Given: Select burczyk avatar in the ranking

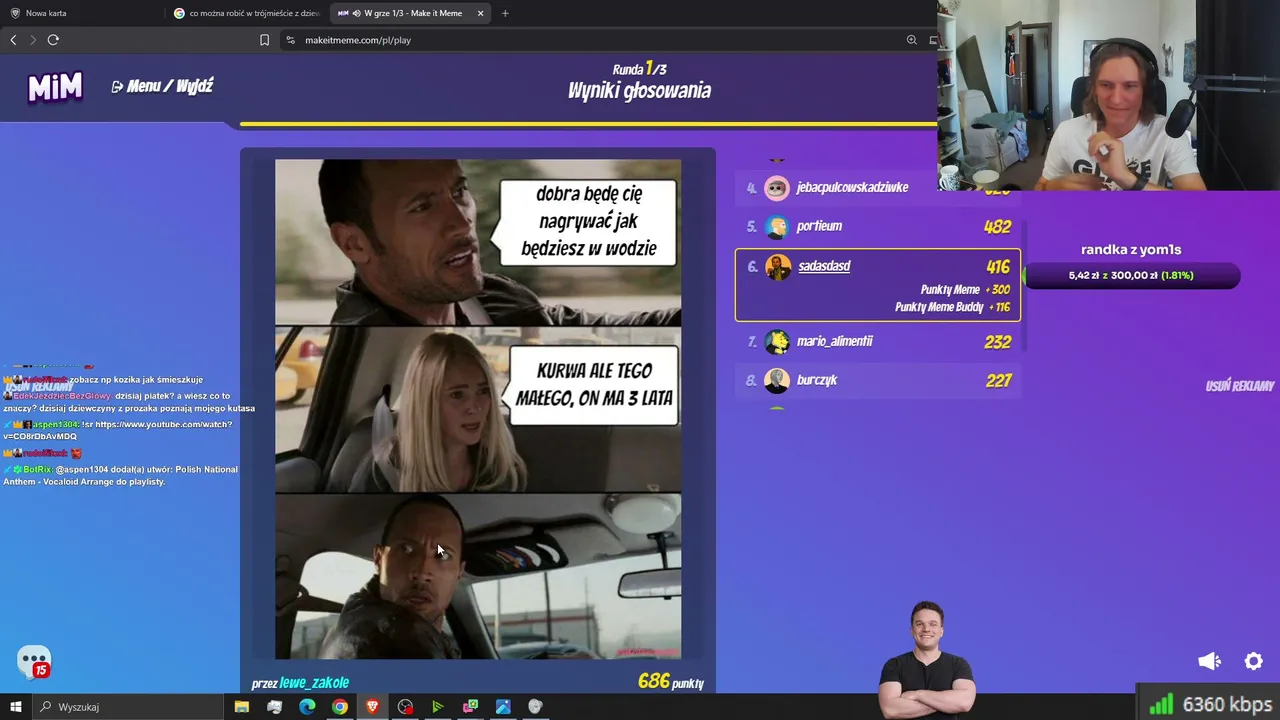Looking at the screenshot, I should [x=777, y=381].
